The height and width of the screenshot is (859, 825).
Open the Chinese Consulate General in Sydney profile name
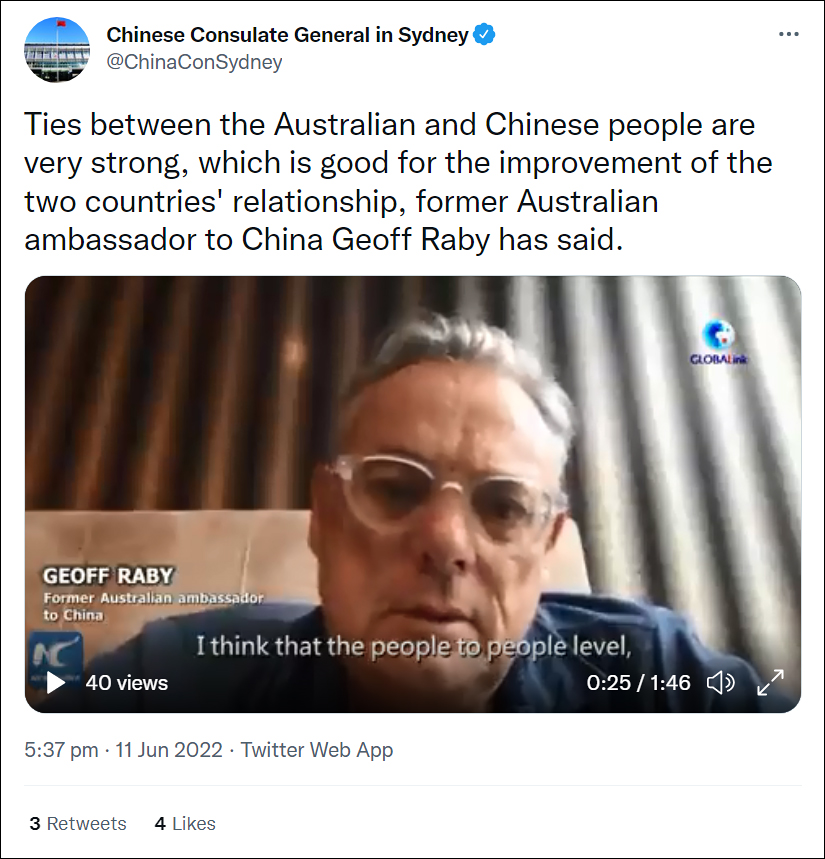pos(287,35)
